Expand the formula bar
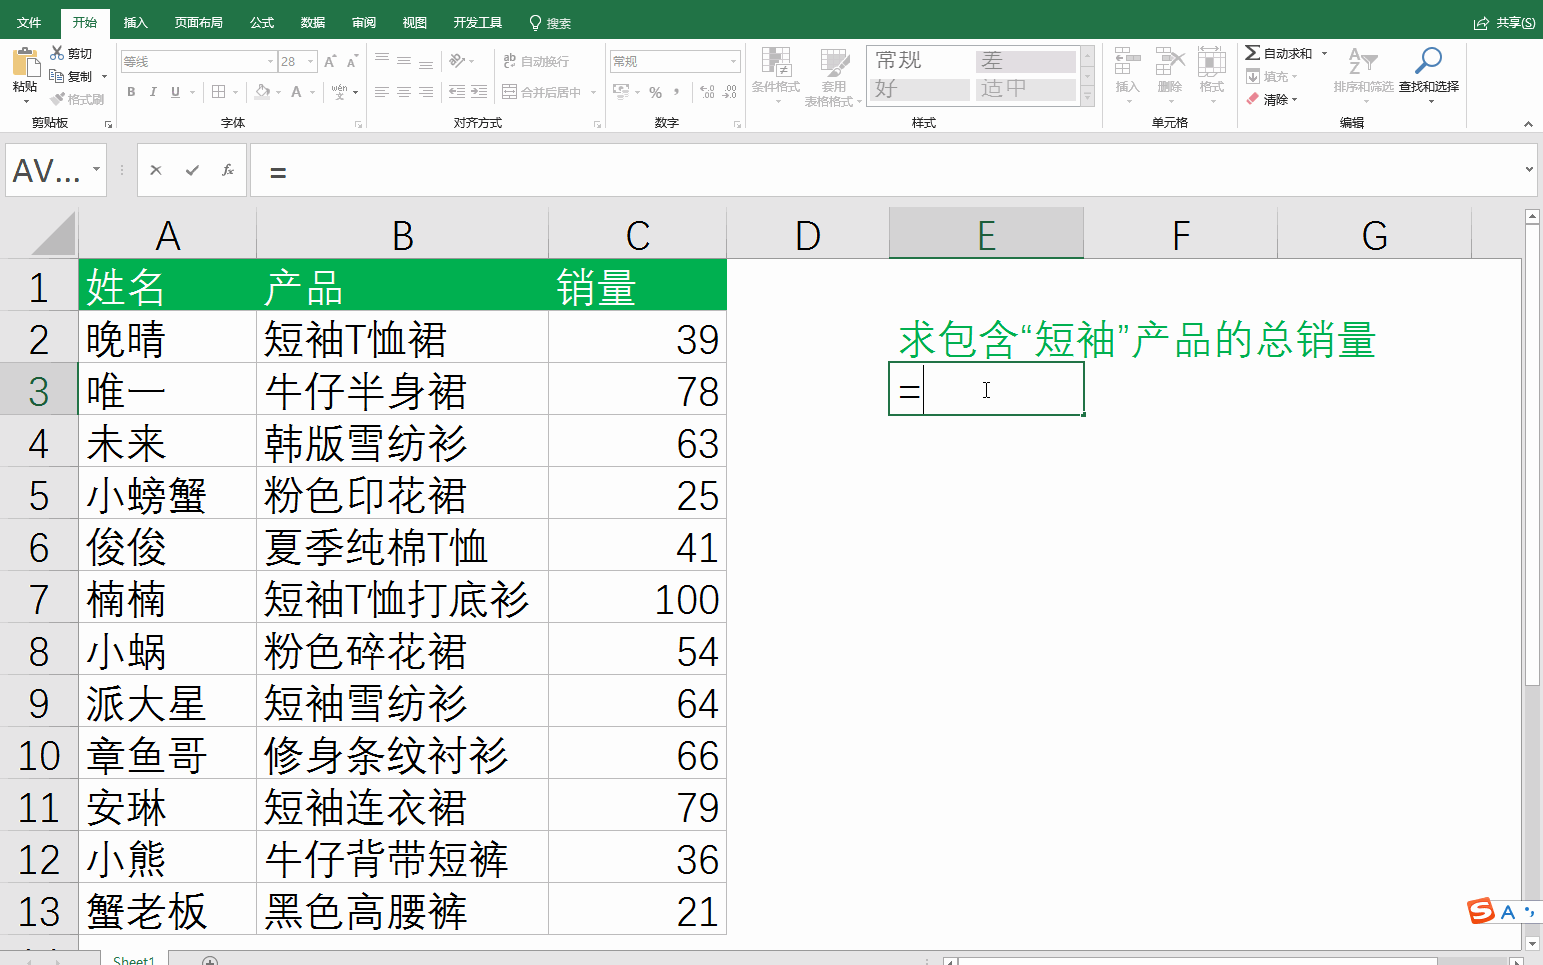The image size is (1543, 965). coord(1529,170)
